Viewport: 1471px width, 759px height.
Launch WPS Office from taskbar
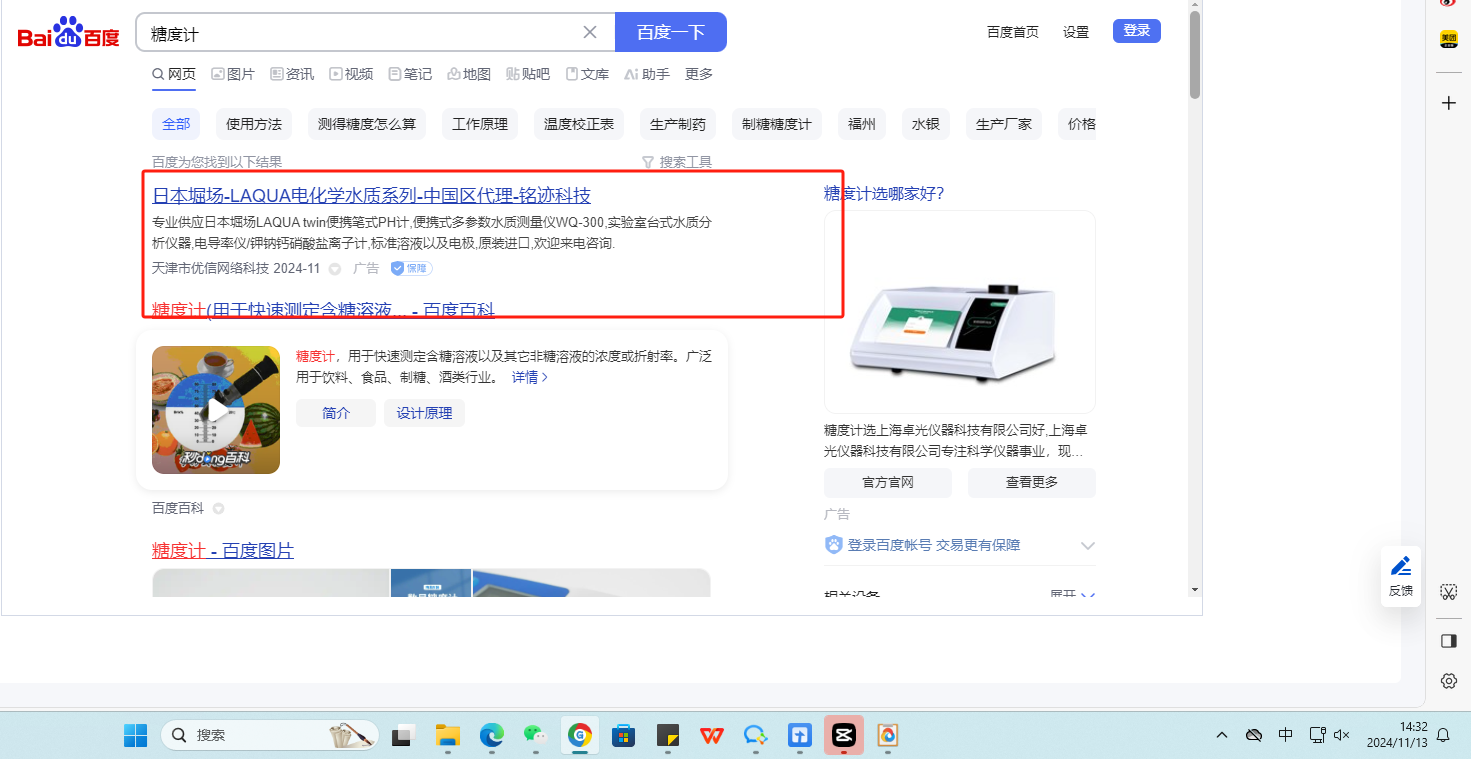pos(711,736)
